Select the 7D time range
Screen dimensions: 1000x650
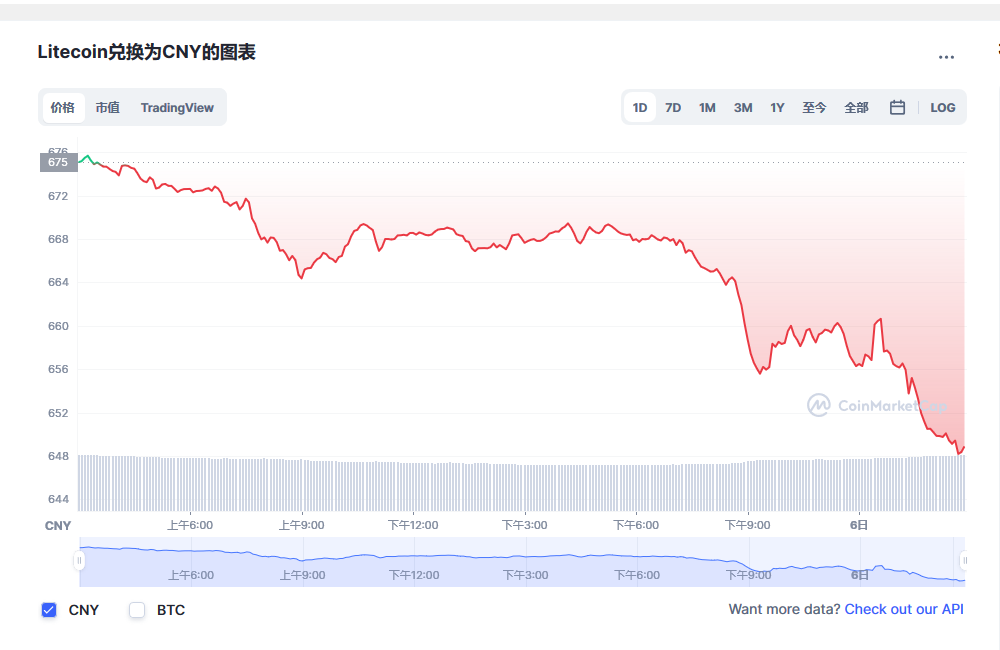[673, 108]
